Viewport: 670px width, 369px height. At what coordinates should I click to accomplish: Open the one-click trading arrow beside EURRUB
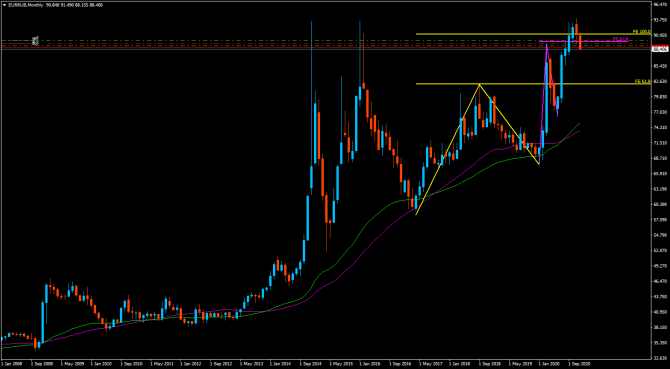tap(4, 5)
